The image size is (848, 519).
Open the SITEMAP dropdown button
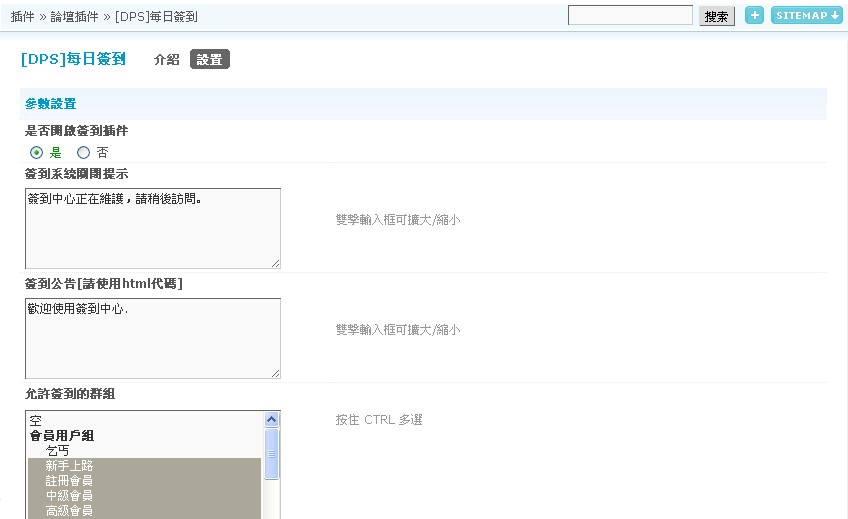[806, 15]
